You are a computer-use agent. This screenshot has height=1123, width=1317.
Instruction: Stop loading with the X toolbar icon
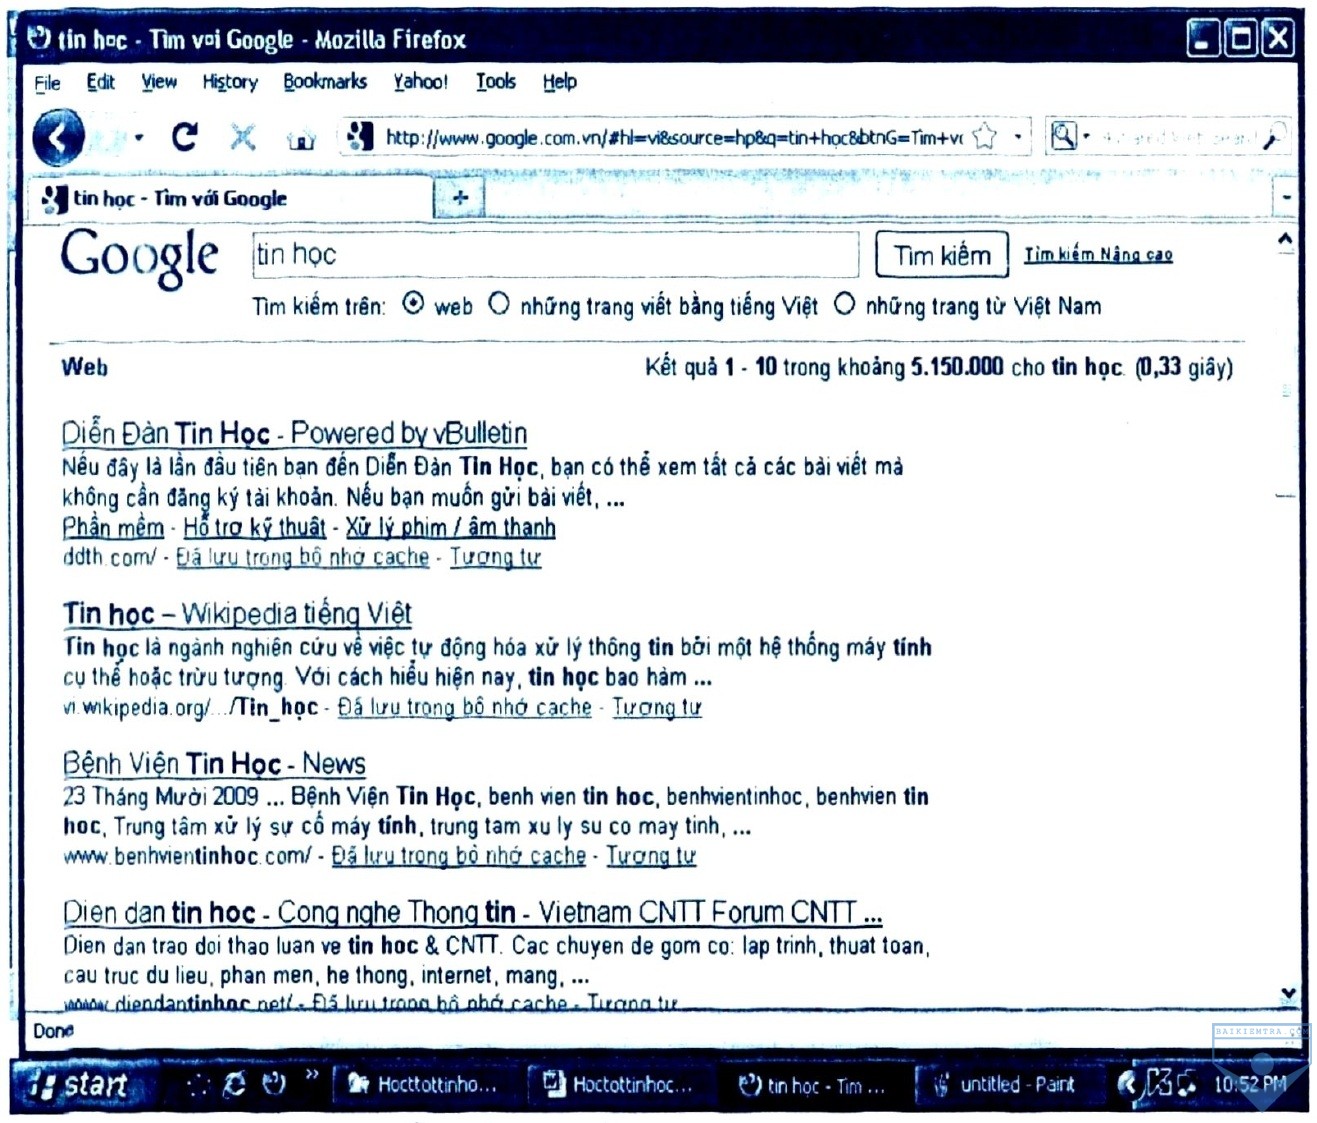242,137
